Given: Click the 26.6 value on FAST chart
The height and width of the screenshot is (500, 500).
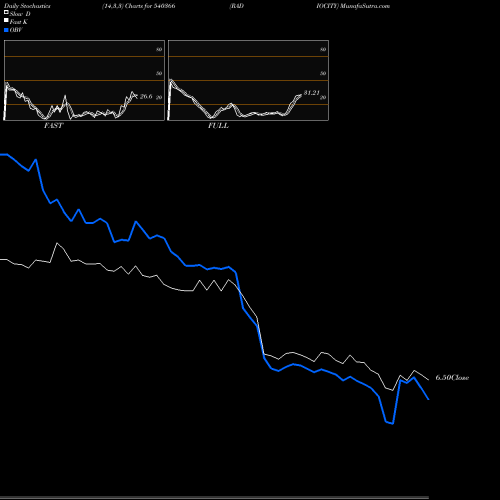Looking at the screenshot, I should tap(146, 96).
